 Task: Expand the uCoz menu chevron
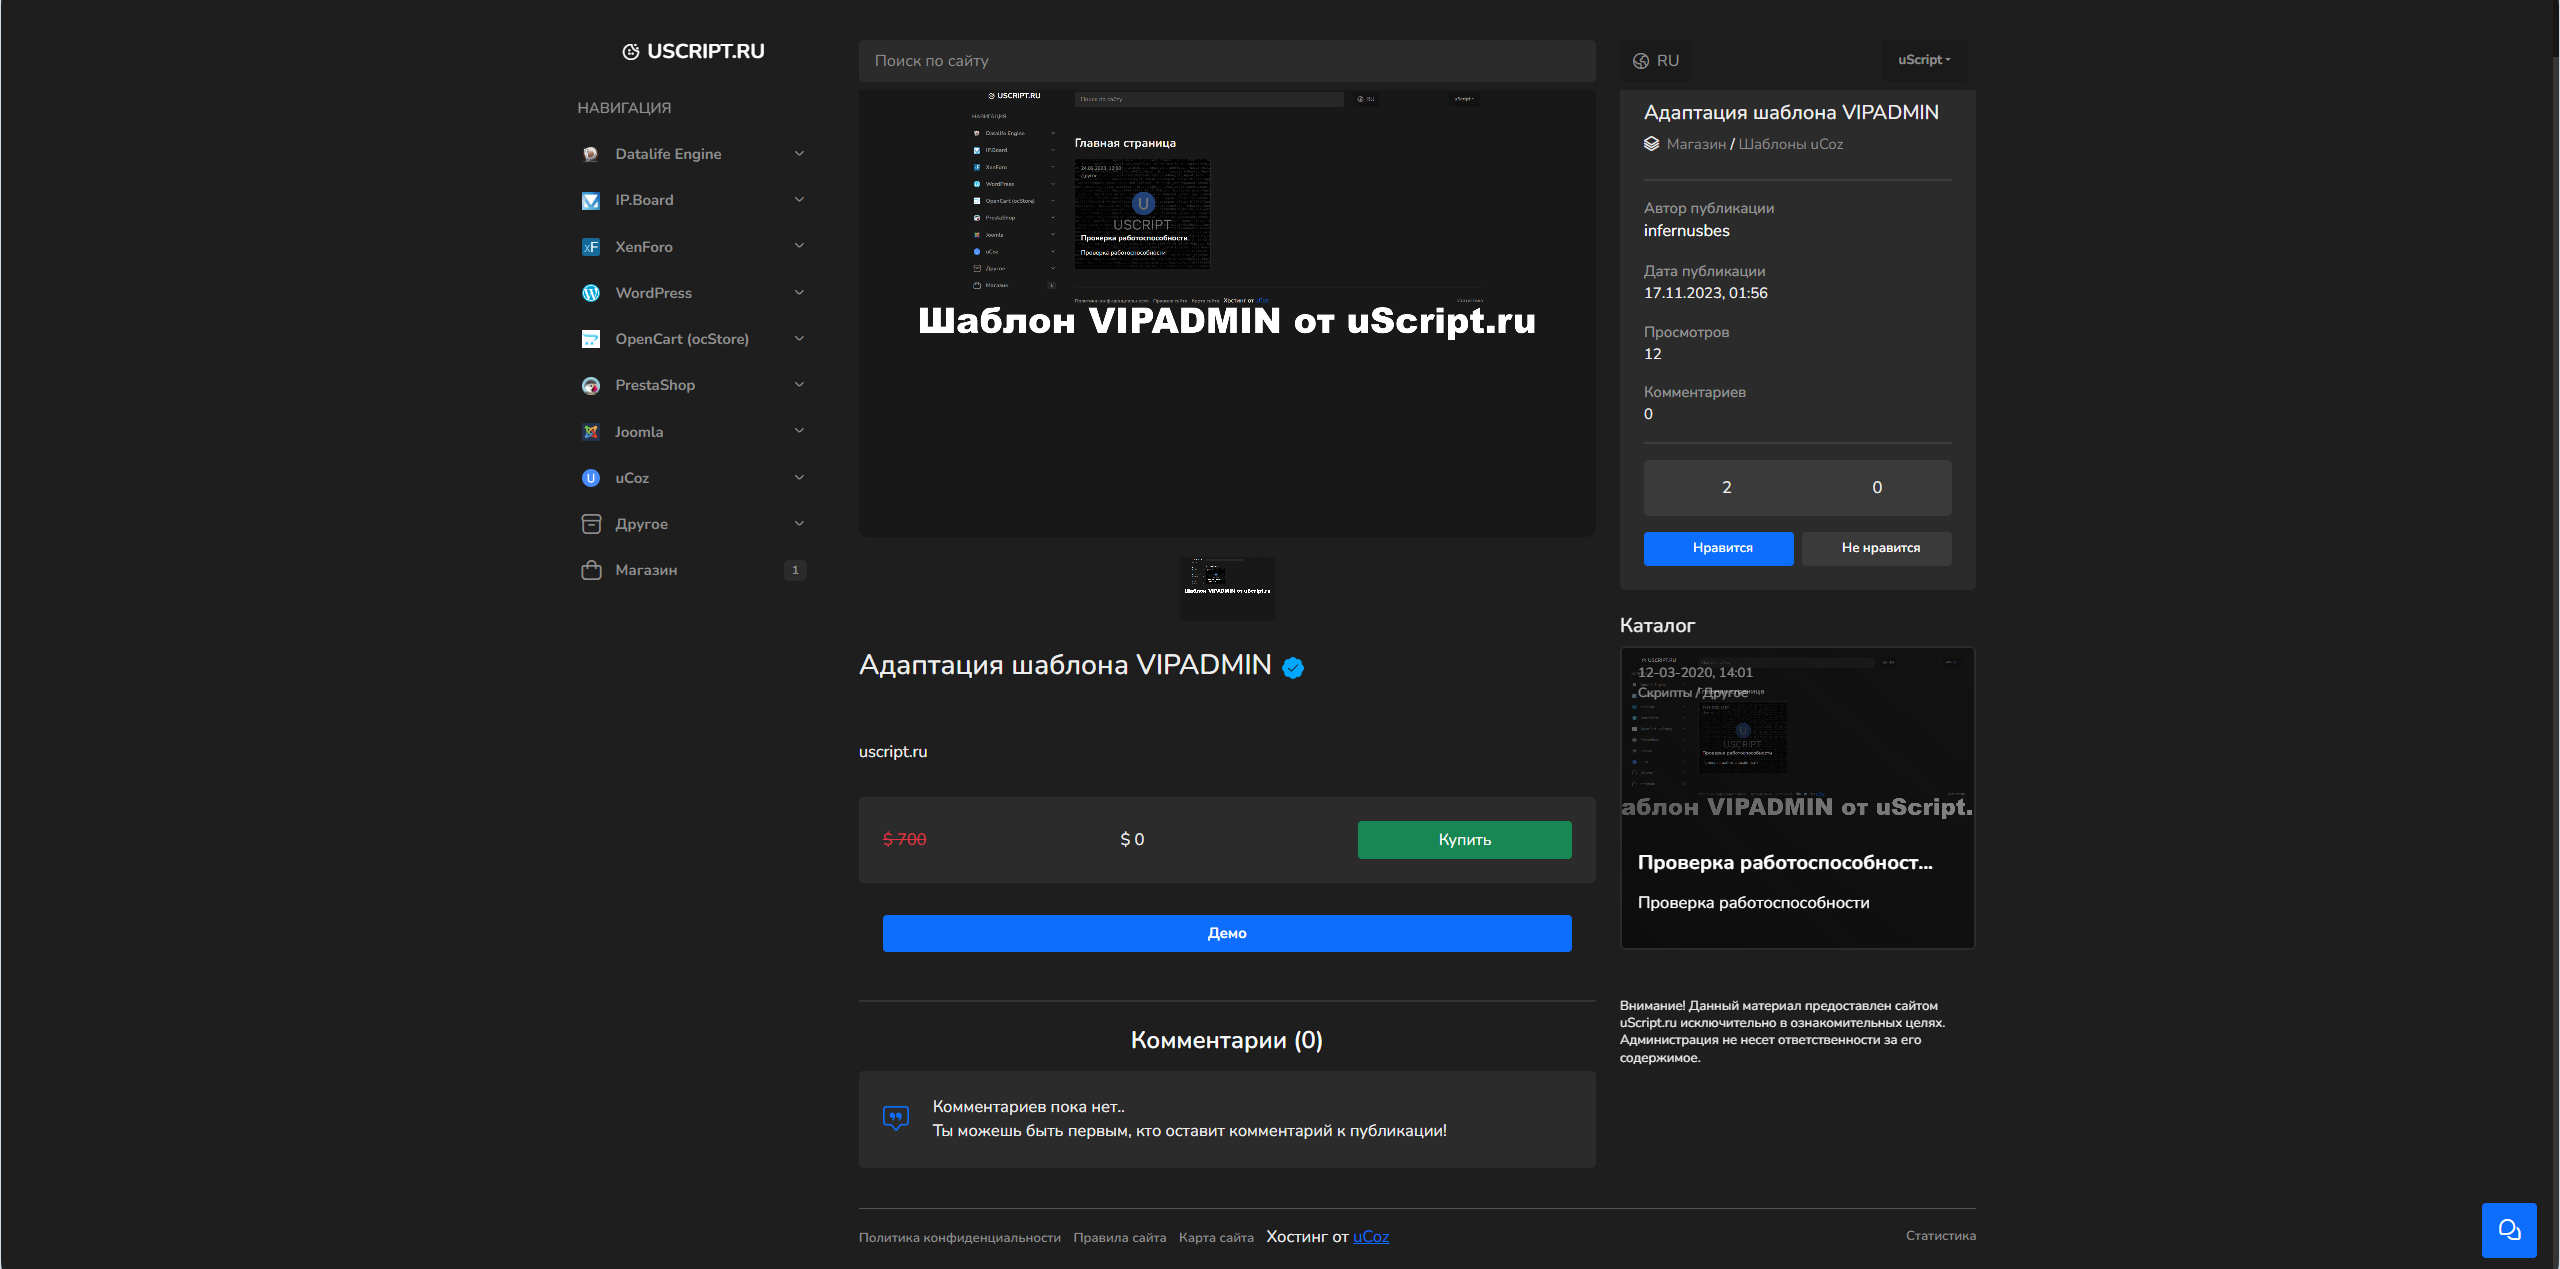[x=799, y=478]
